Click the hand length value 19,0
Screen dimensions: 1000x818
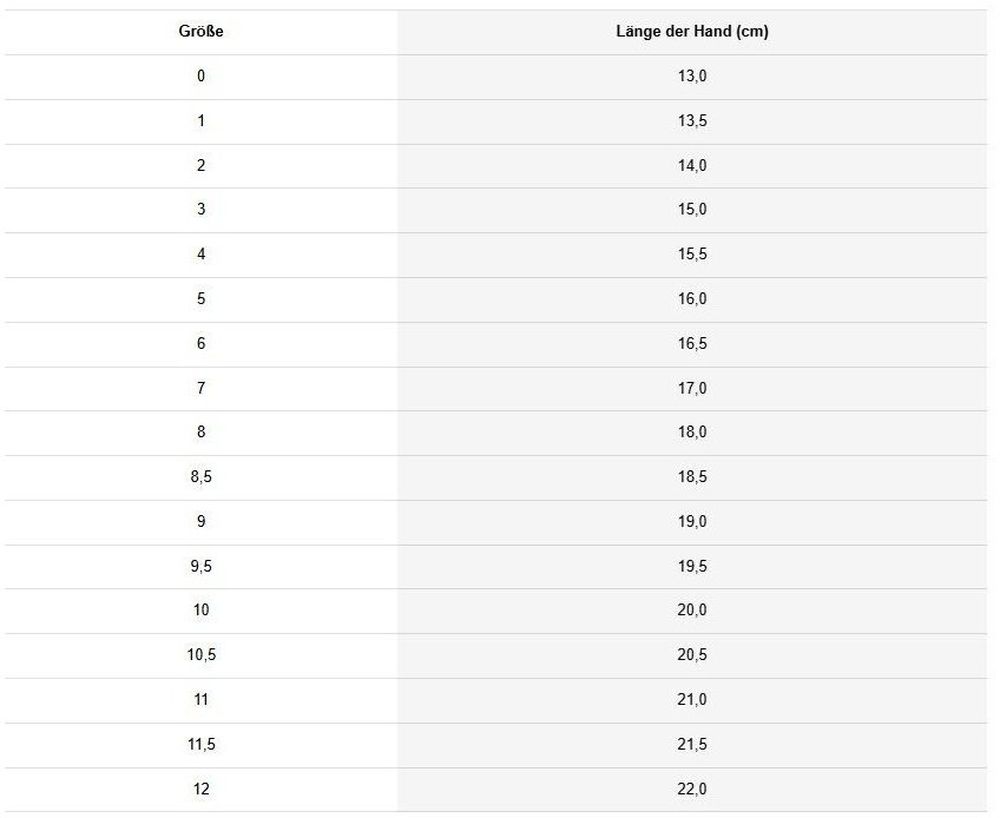692,522
